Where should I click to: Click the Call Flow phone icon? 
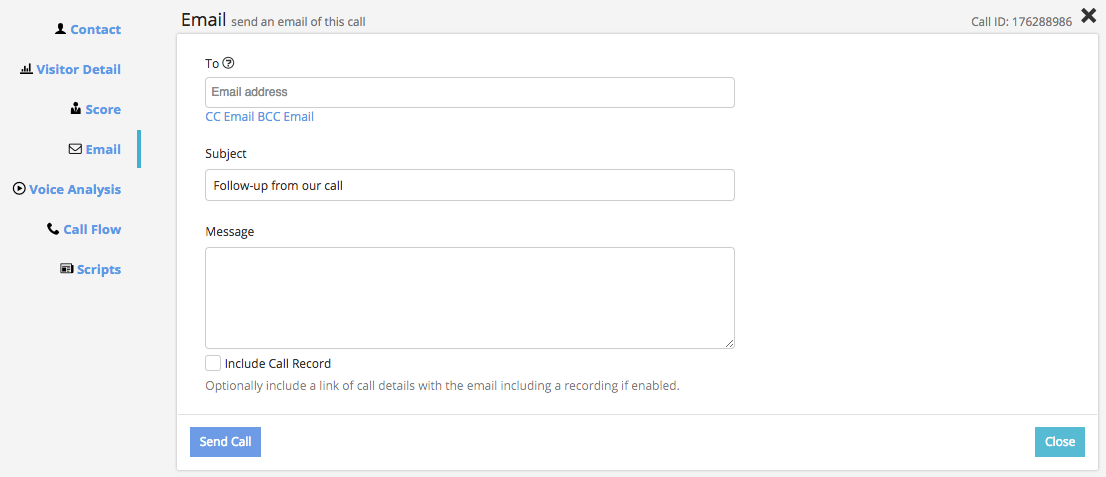click(x=53, y=229)
